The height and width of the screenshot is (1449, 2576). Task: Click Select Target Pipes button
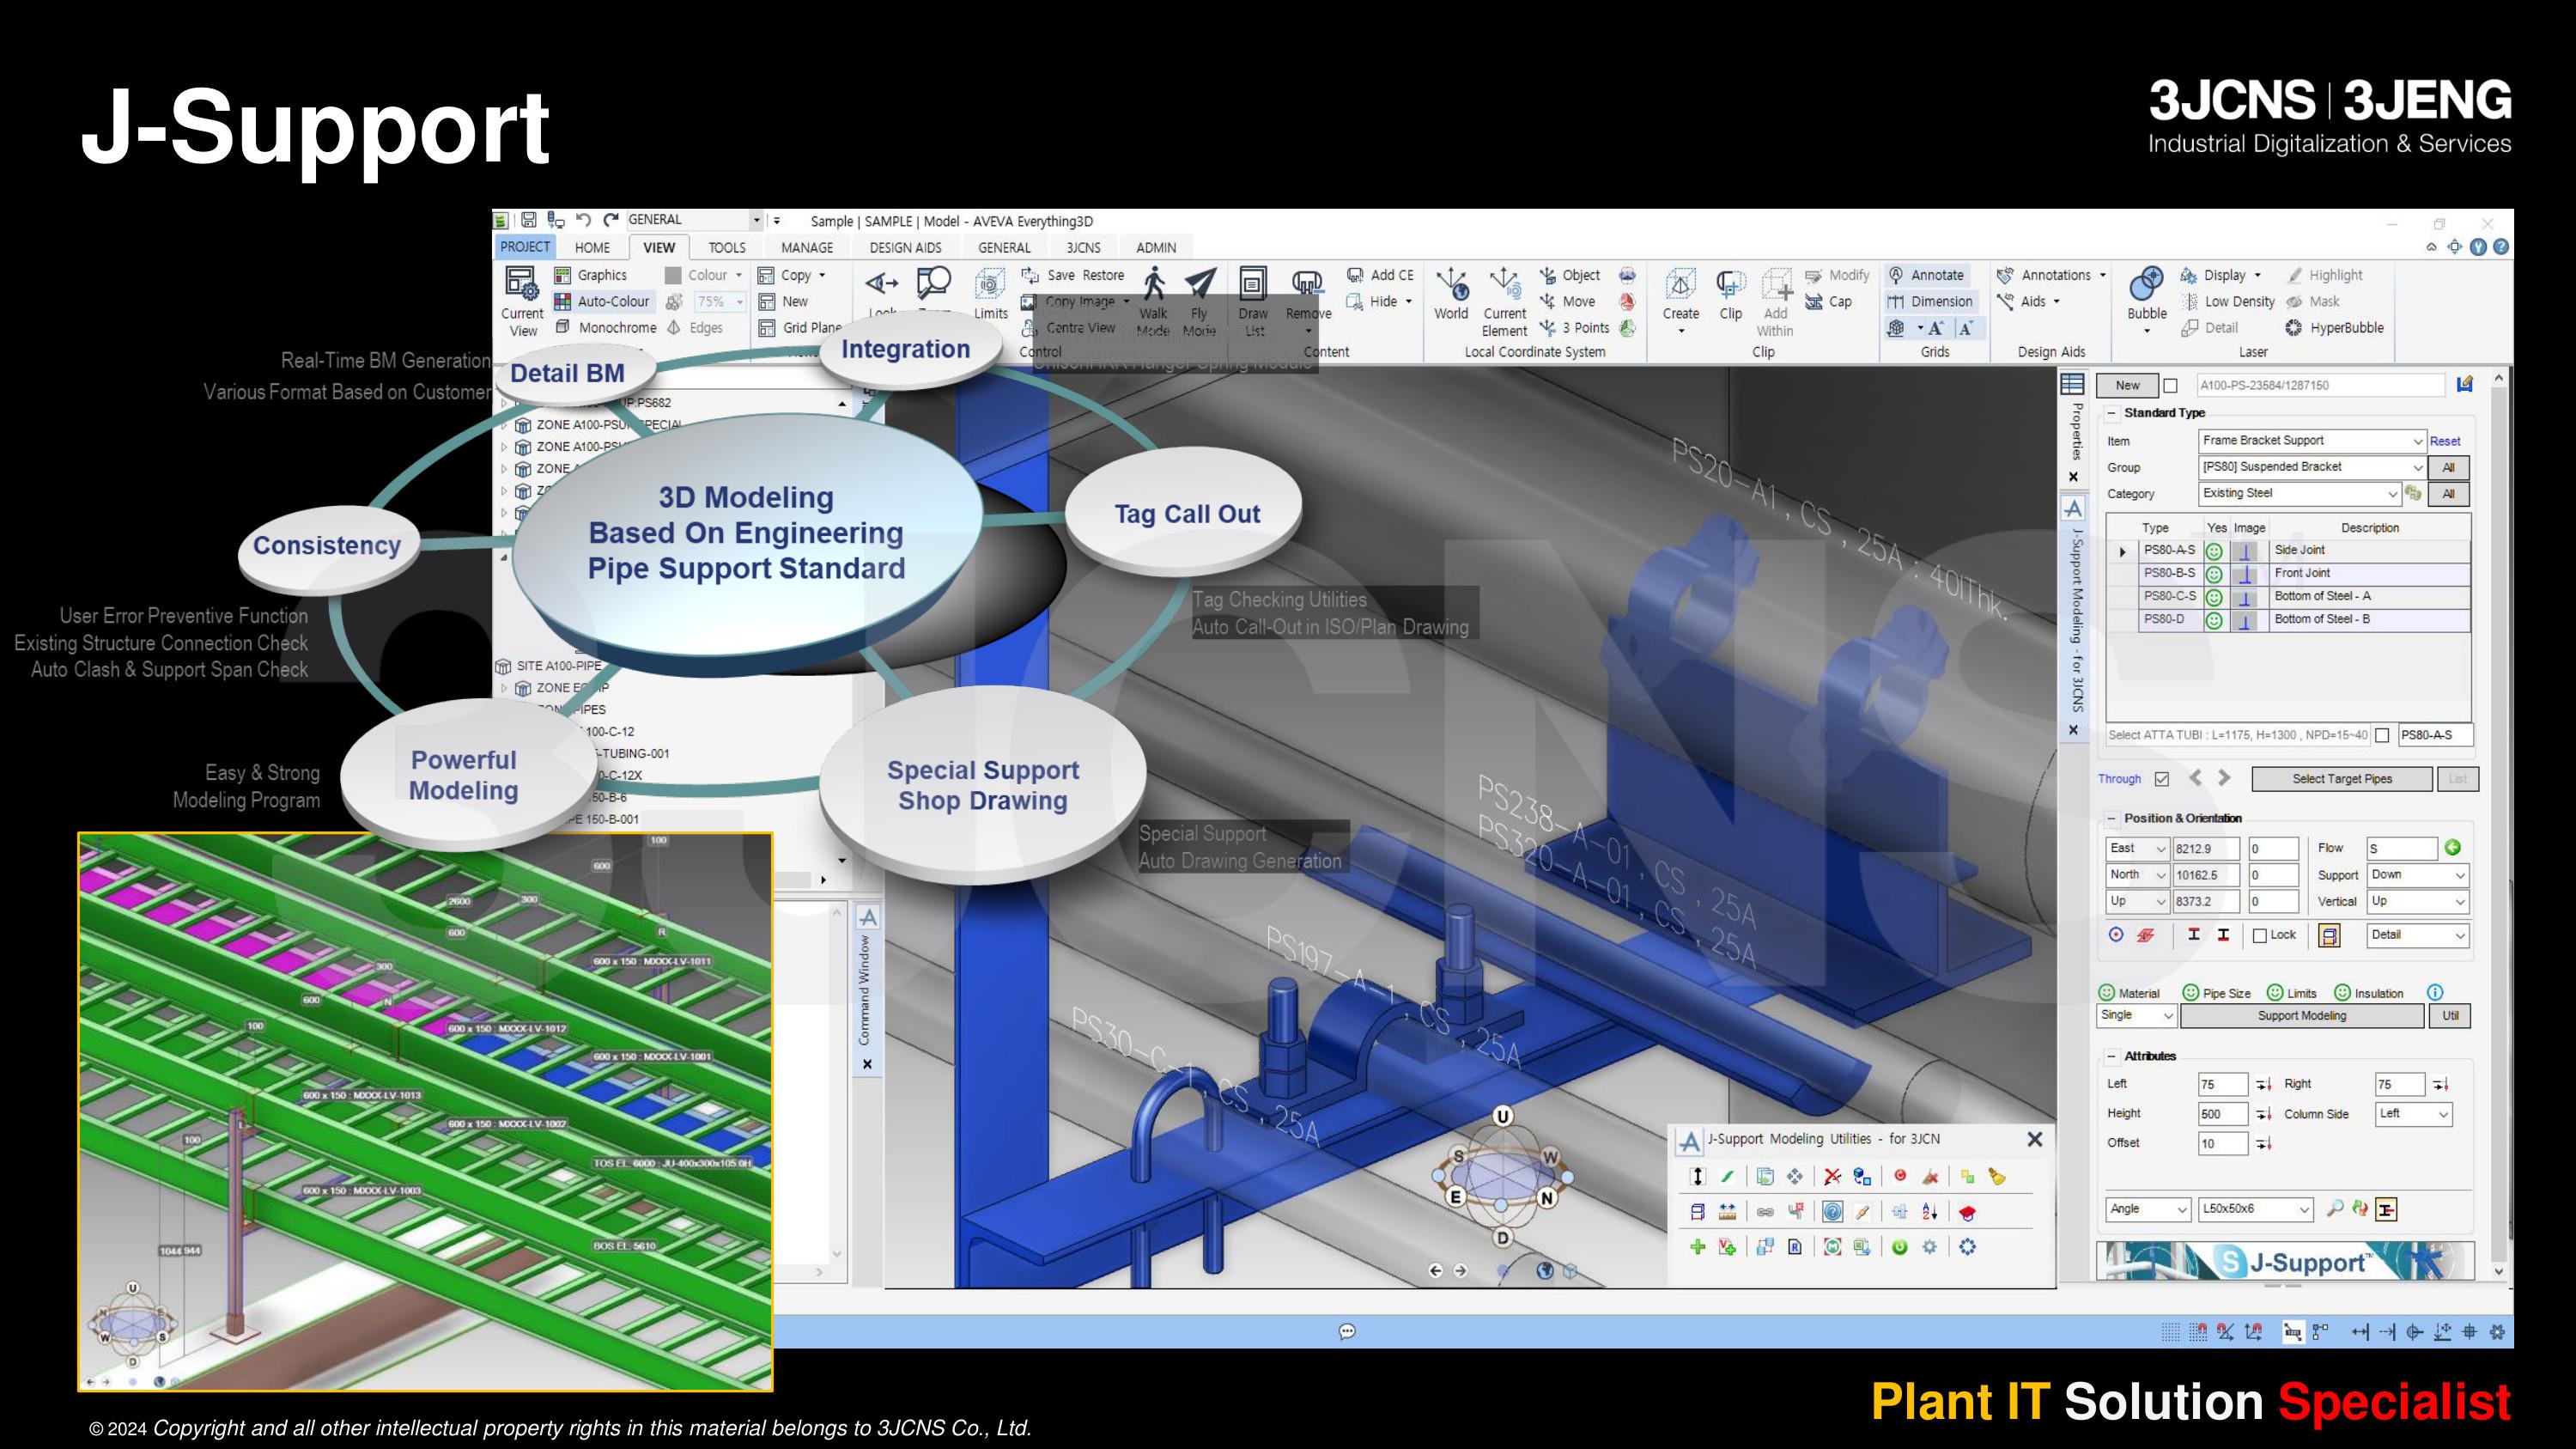(x=2342, y=779)
